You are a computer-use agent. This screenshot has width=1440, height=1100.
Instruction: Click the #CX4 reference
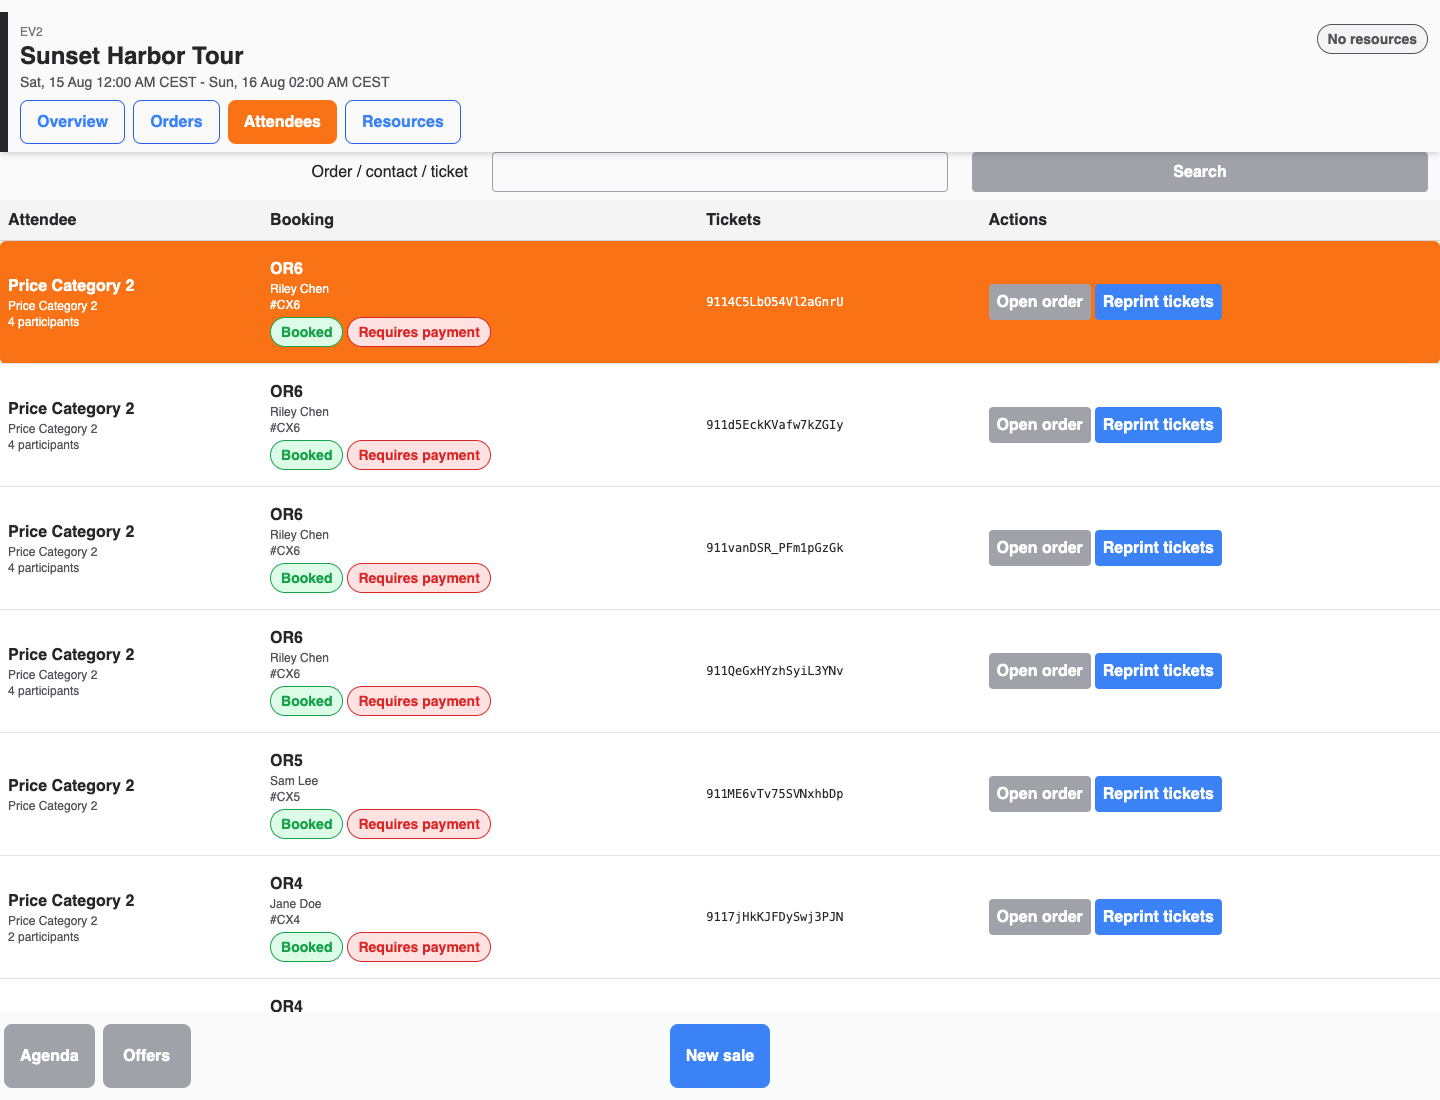[285, 920]
